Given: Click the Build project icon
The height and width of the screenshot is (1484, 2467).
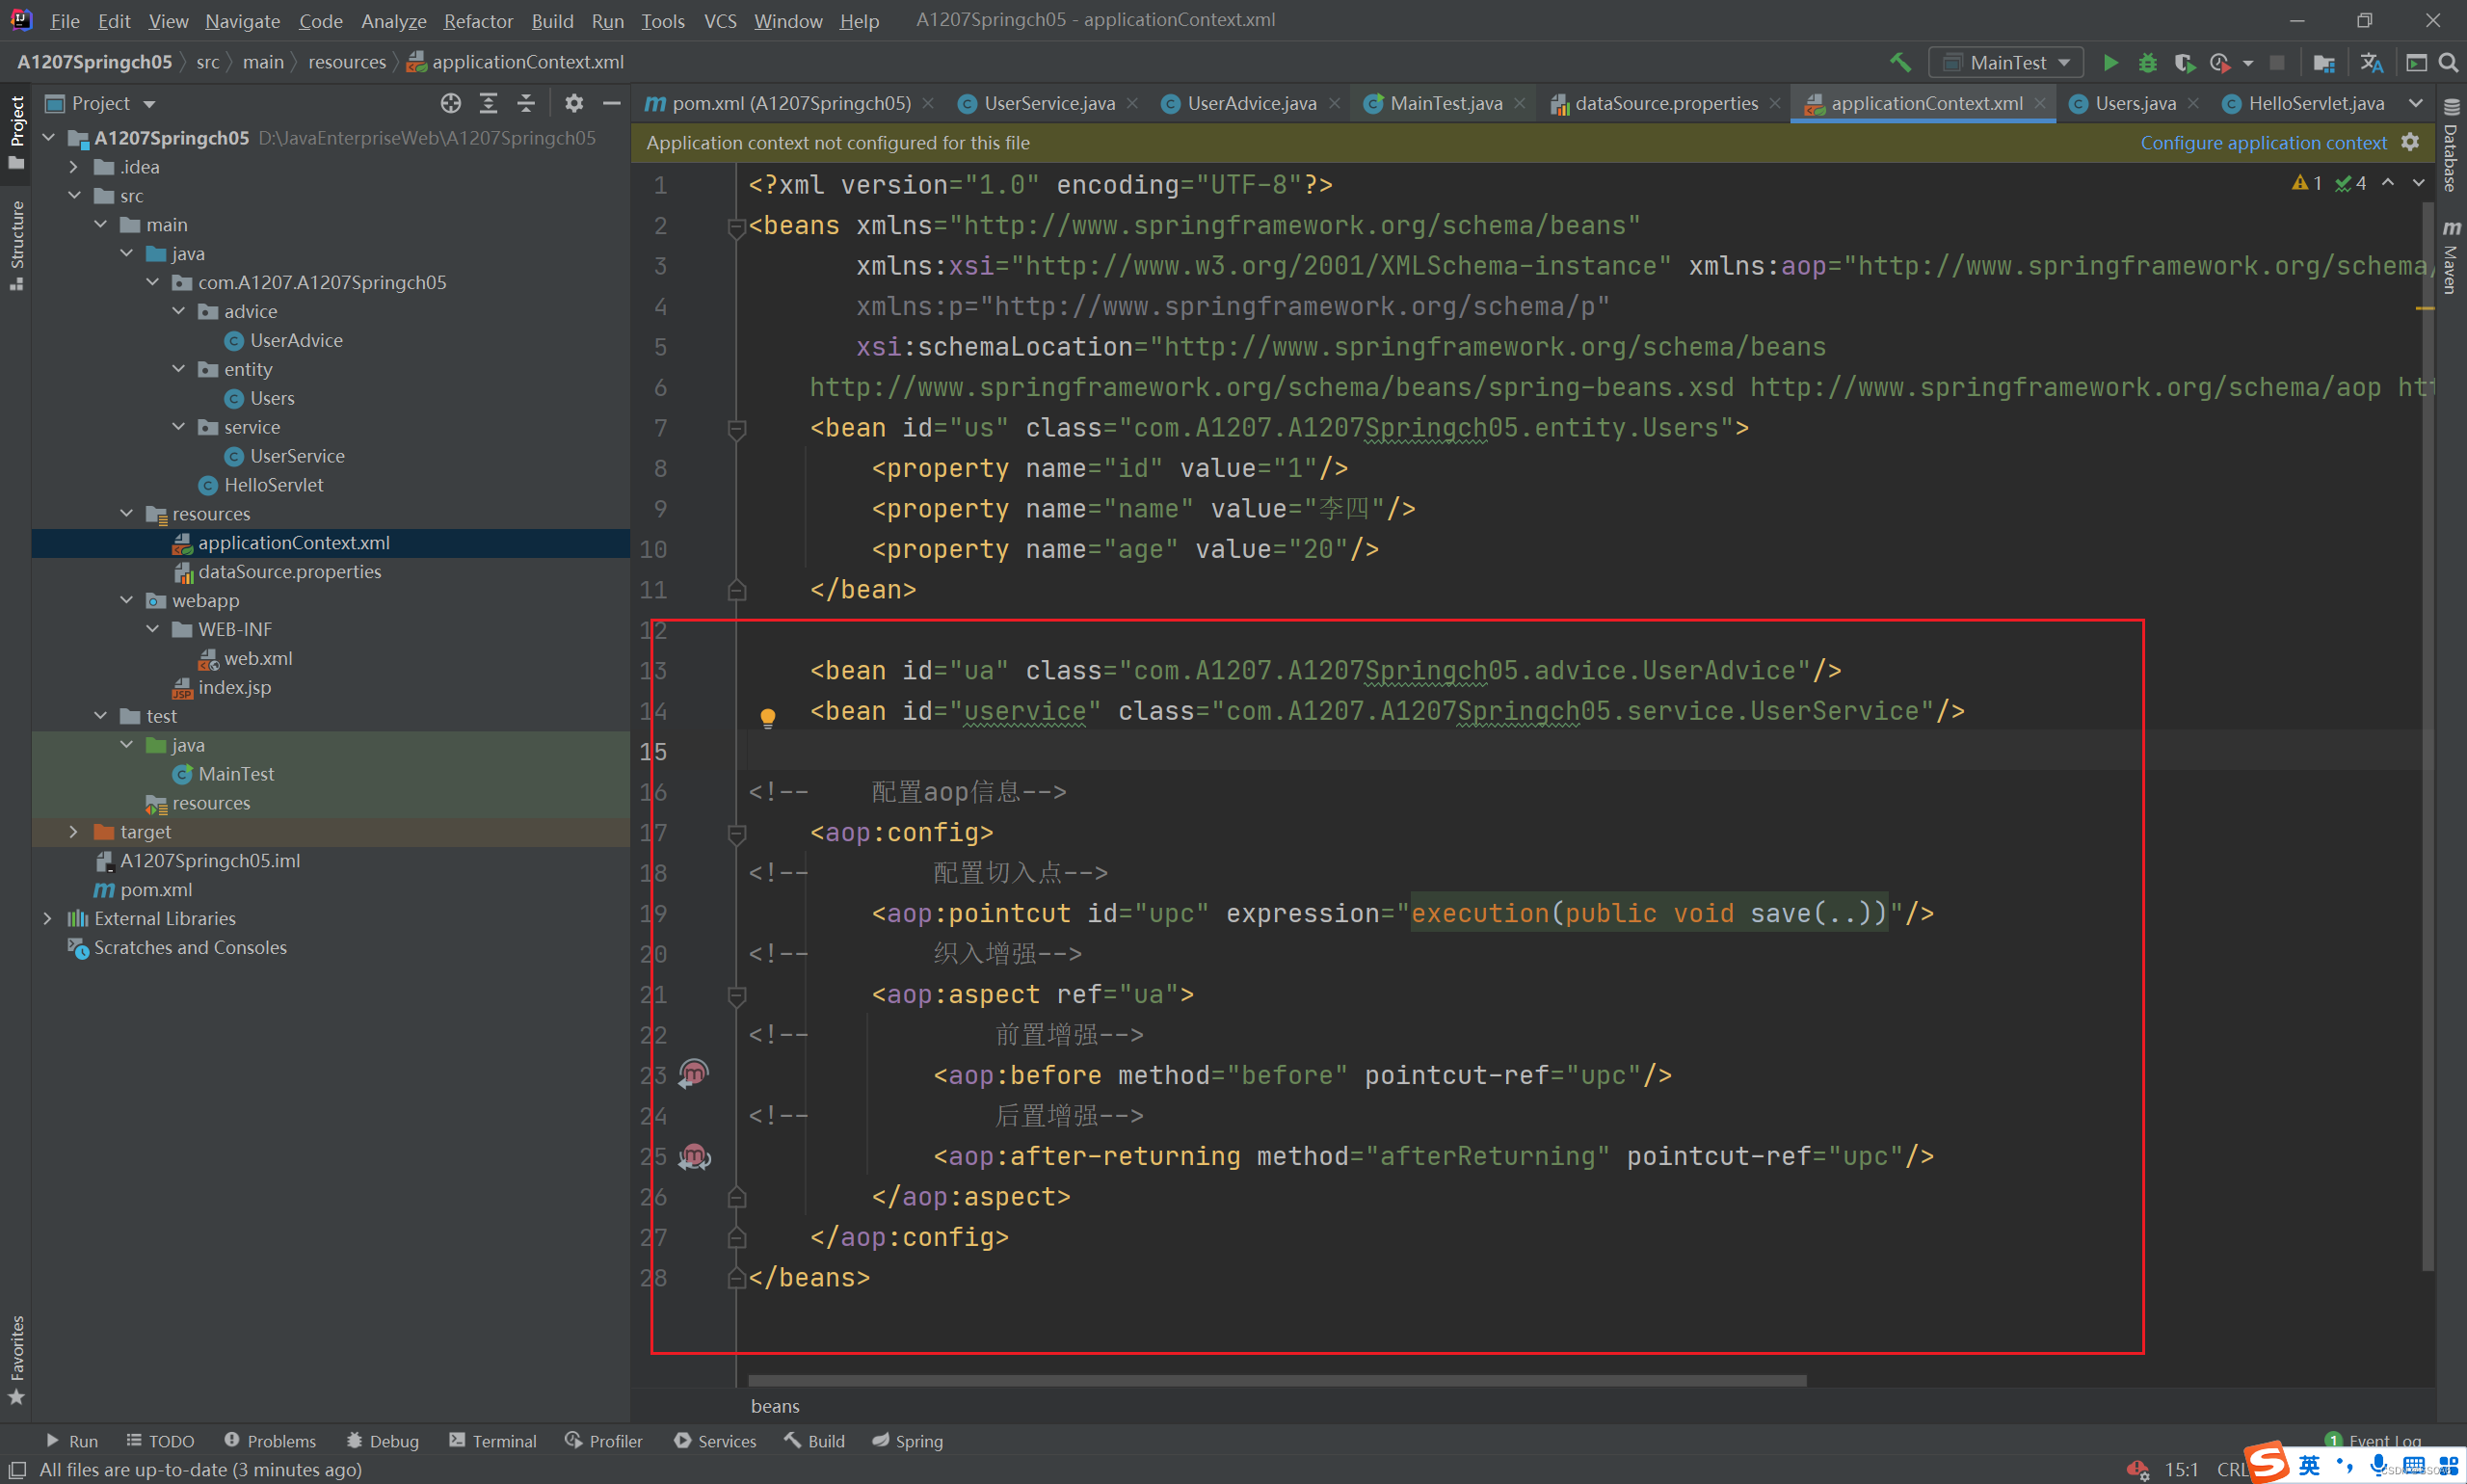Looking at the screenshot, I should 1893,64.
